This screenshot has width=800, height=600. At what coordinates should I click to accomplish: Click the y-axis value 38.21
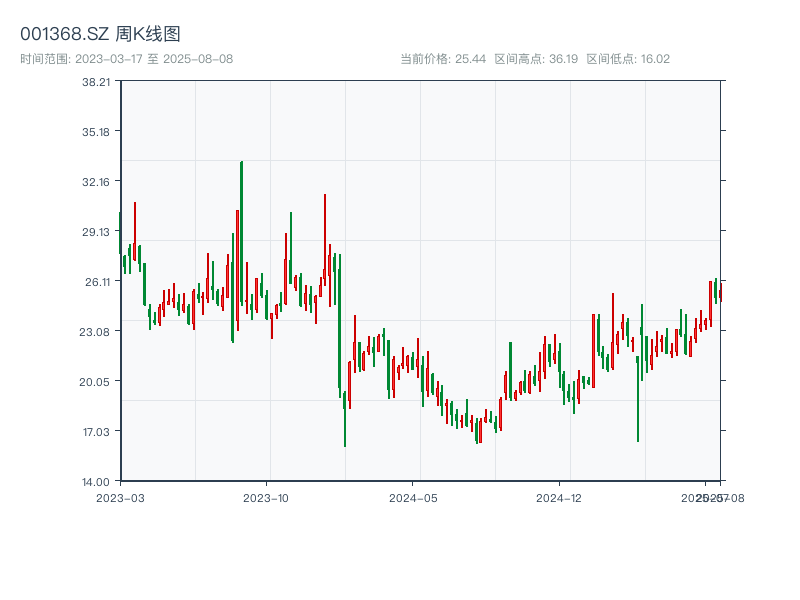click(96, 82)
